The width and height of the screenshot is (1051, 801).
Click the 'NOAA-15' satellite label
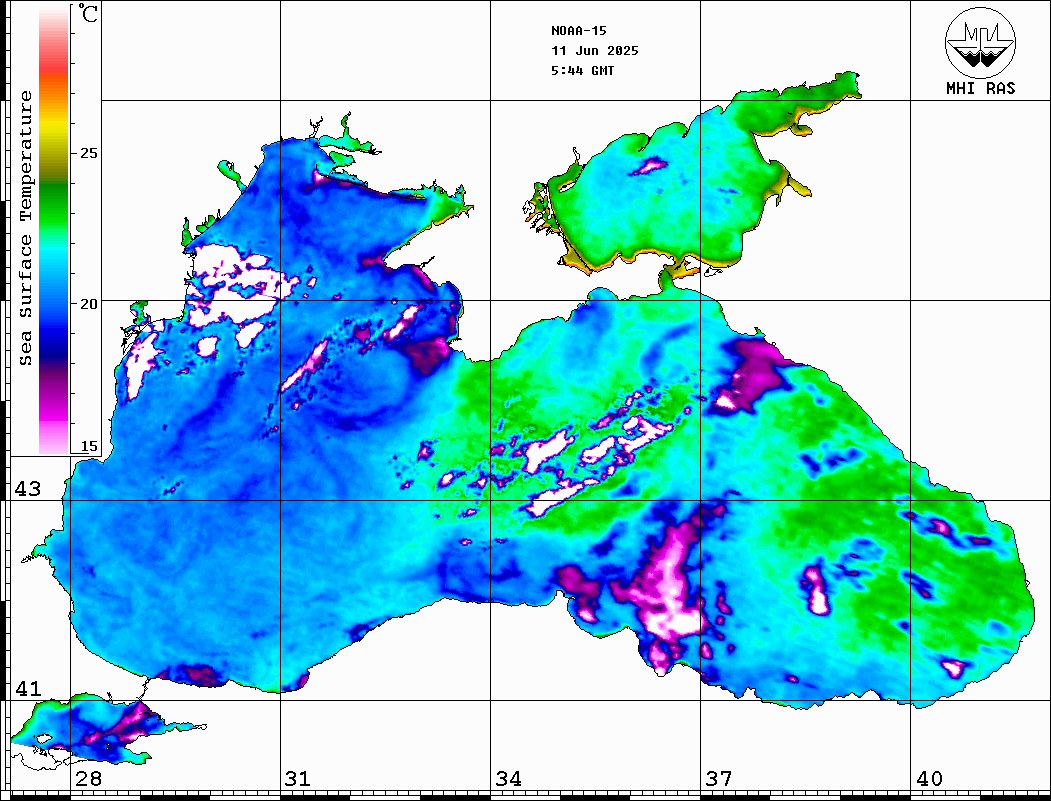pyautogui.click(x=578, y=31)
